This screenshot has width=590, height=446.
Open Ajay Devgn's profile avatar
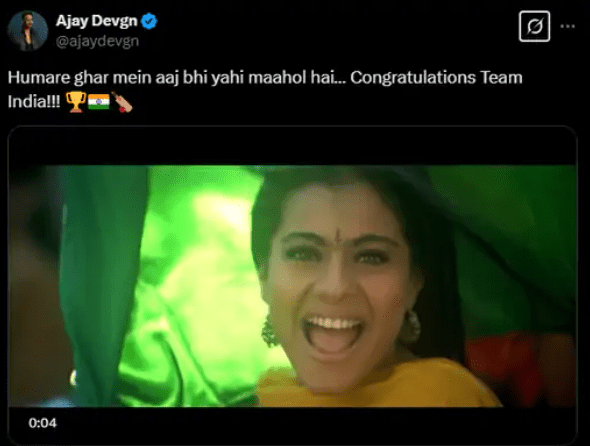27,31
